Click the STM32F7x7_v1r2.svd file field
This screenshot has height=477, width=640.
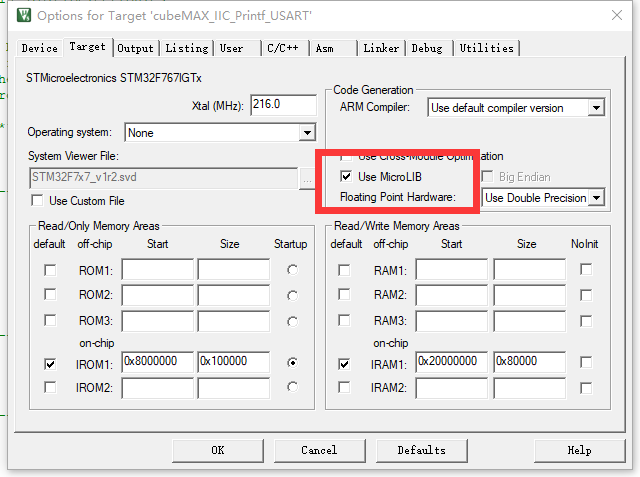163,178
